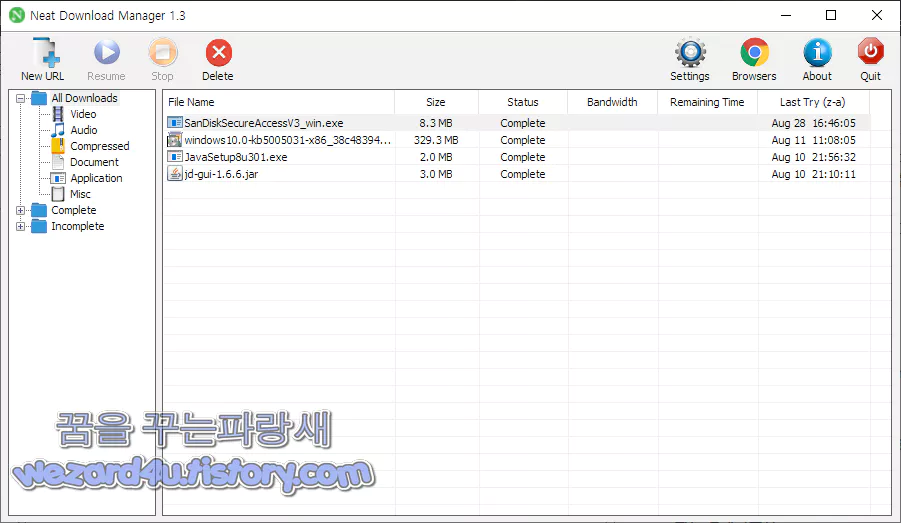Sort by the Size column header
Screen dimensions: 901x523
[x=436, y=102]
